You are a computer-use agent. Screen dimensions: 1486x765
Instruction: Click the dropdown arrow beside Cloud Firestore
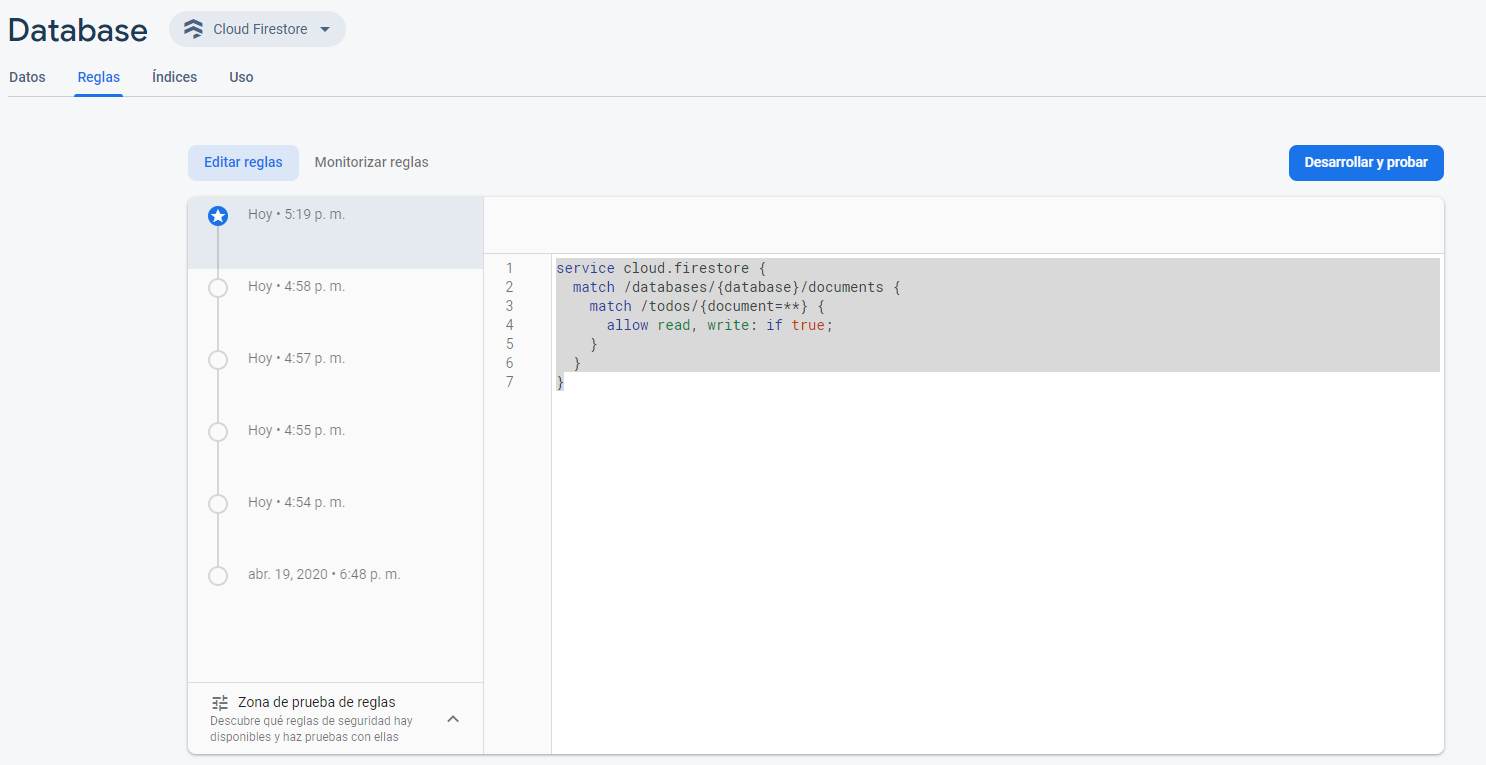pyautogui.click(x=324, y=30)
